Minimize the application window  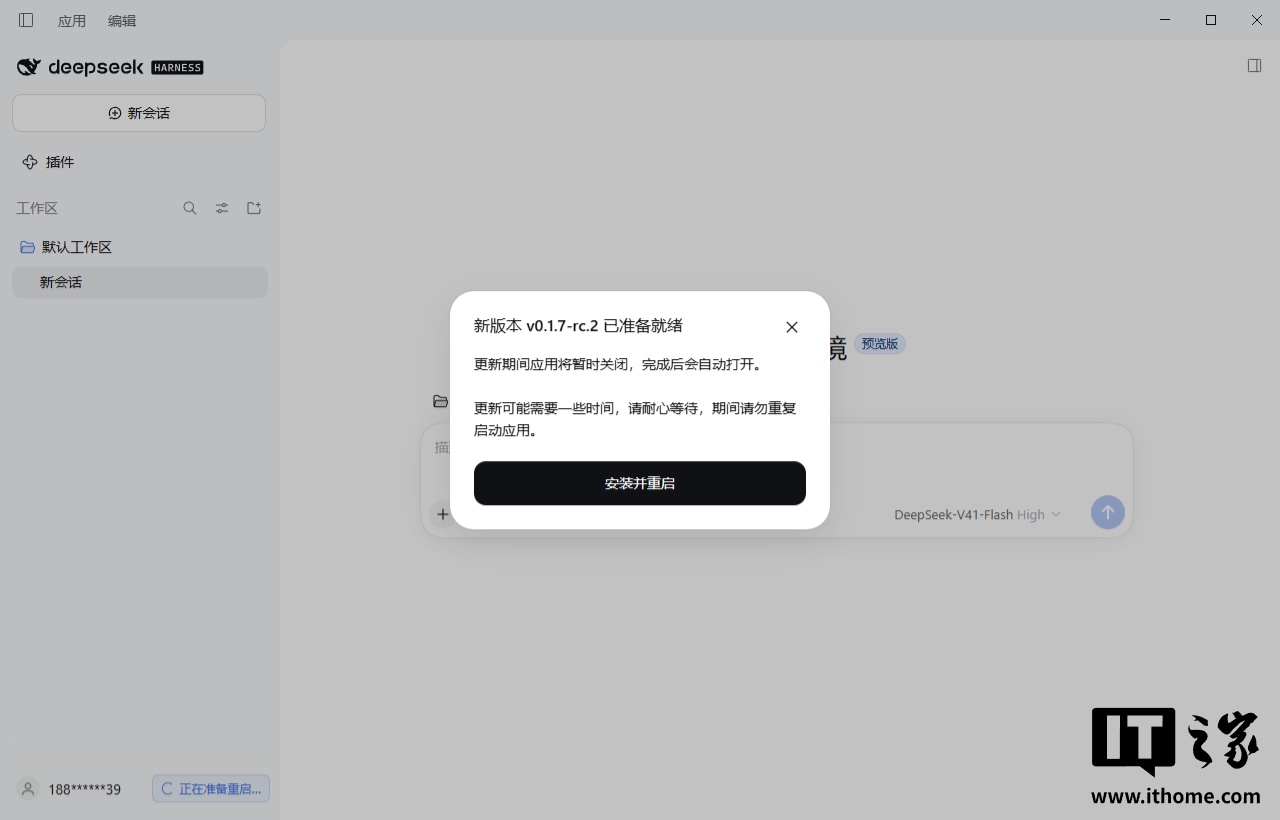tap(1165, 20)
